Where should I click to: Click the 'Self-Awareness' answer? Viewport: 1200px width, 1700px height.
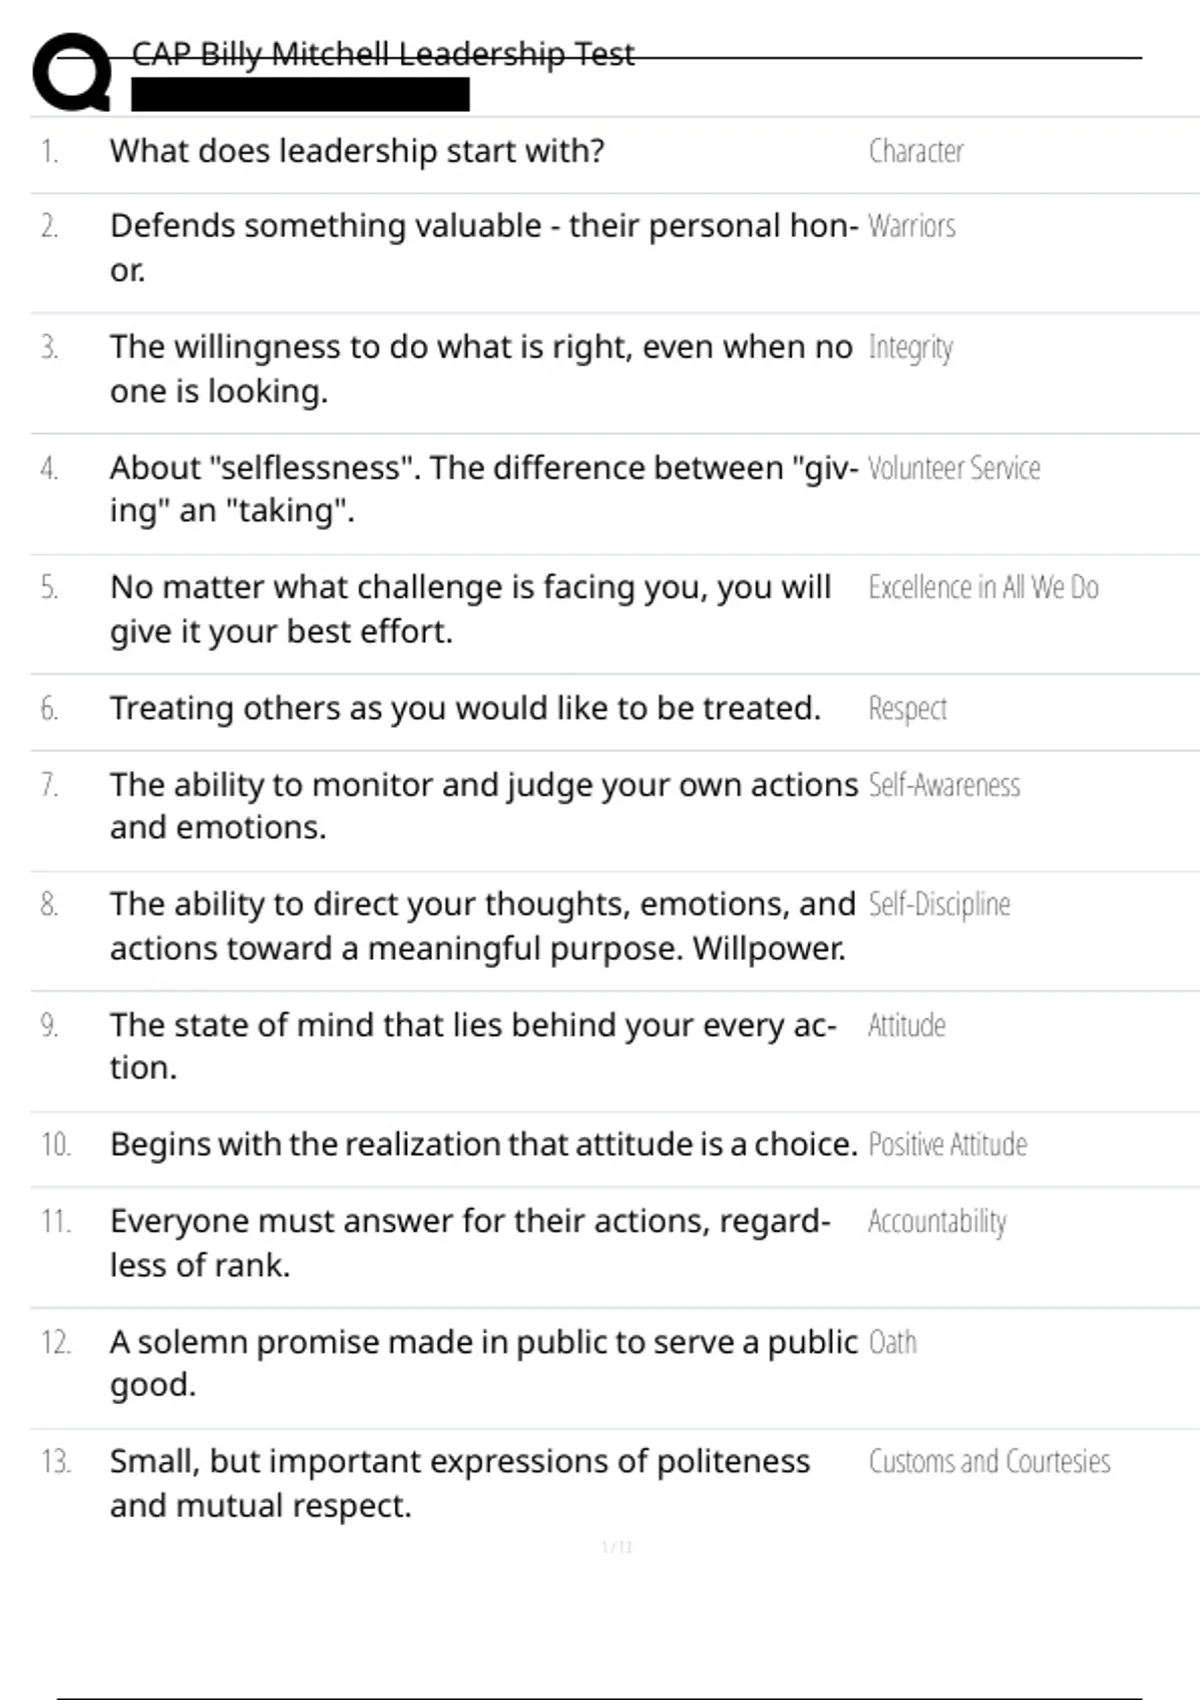(944, 785)
